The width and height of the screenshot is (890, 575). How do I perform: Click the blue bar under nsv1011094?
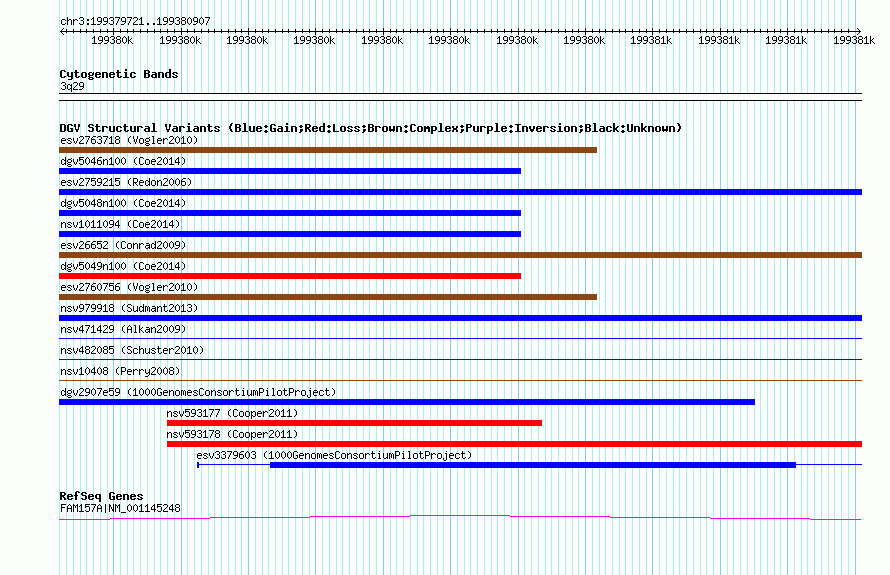tap(290, 234)
